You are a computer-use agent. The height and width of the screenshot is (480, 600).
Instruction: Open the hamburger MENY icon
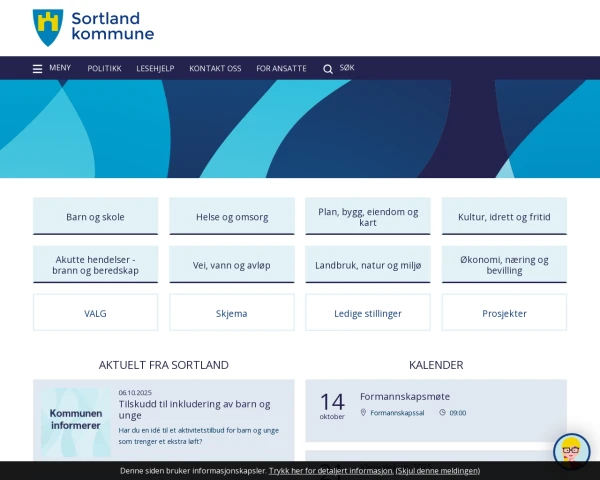pos(37,69)
